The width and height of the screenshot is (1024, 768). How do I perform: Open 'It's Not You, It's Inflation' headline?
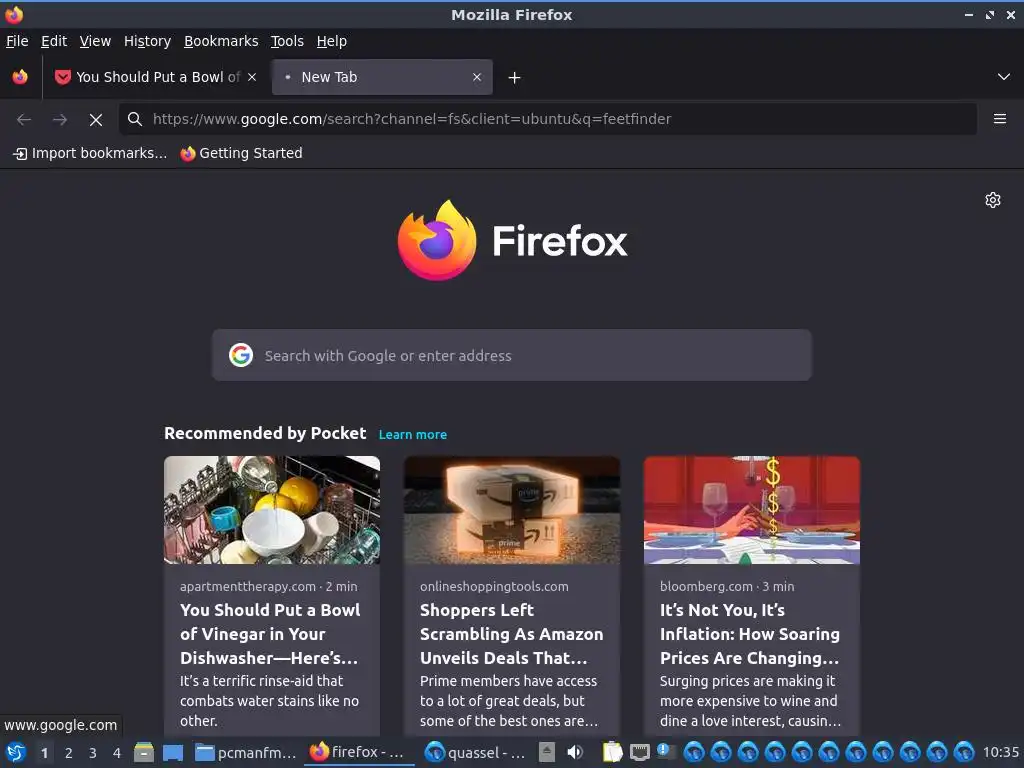click(750, 633)
